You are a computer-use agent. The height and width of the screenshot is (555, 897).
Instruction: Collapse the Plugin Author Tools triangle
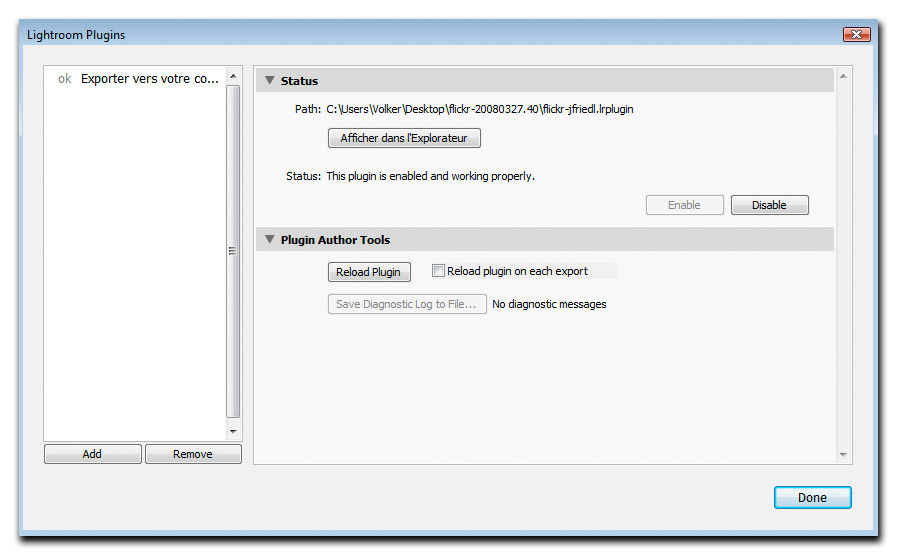tap(269, 240)
